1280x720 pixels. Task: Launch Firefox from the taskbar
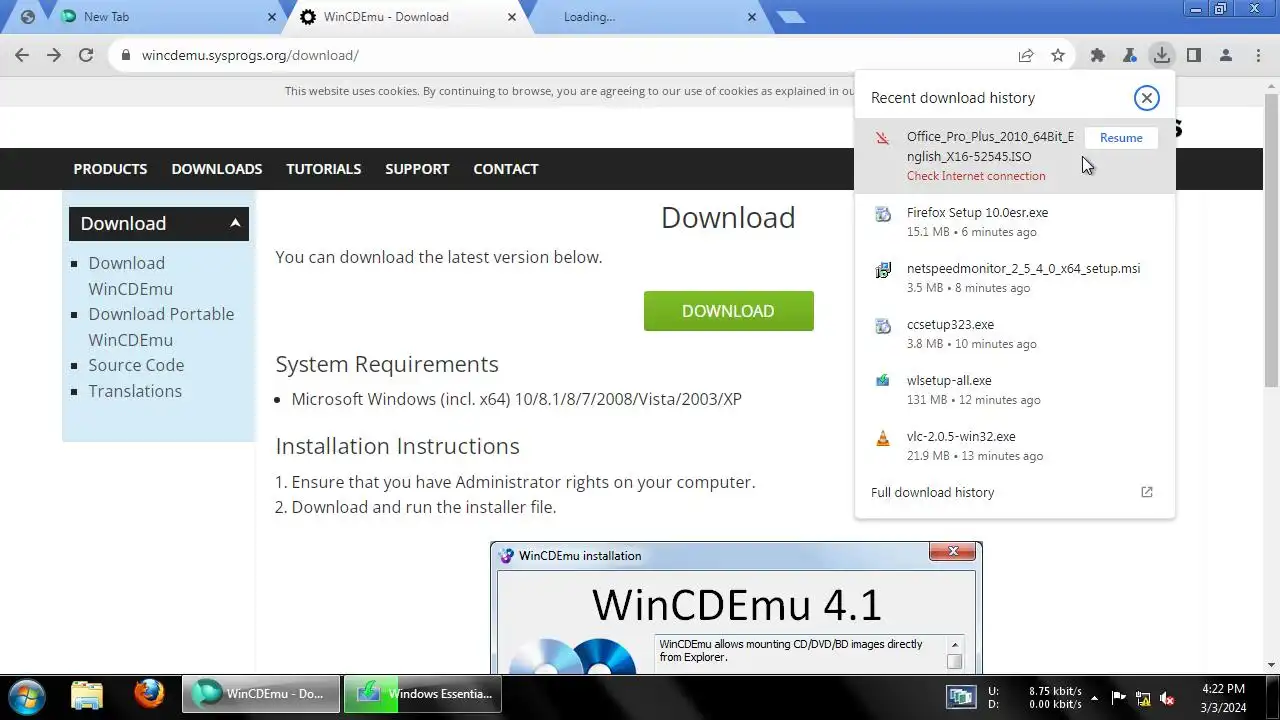tap(150, 694)
